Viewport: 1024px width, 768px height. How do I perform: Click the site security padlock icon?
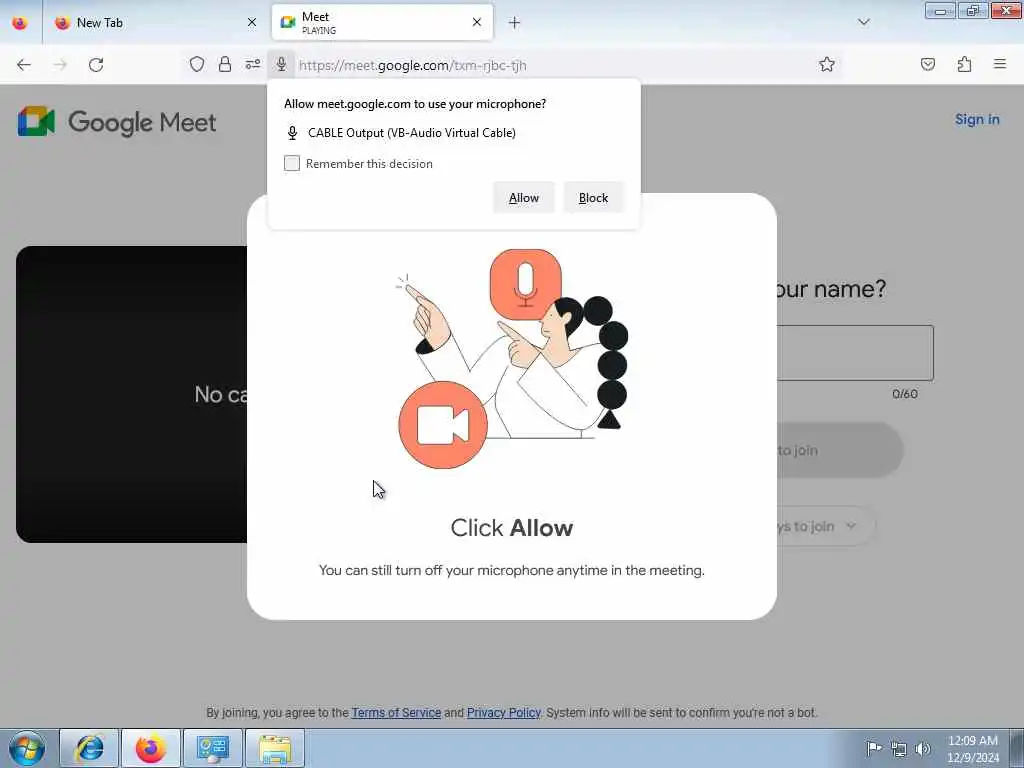225,64
